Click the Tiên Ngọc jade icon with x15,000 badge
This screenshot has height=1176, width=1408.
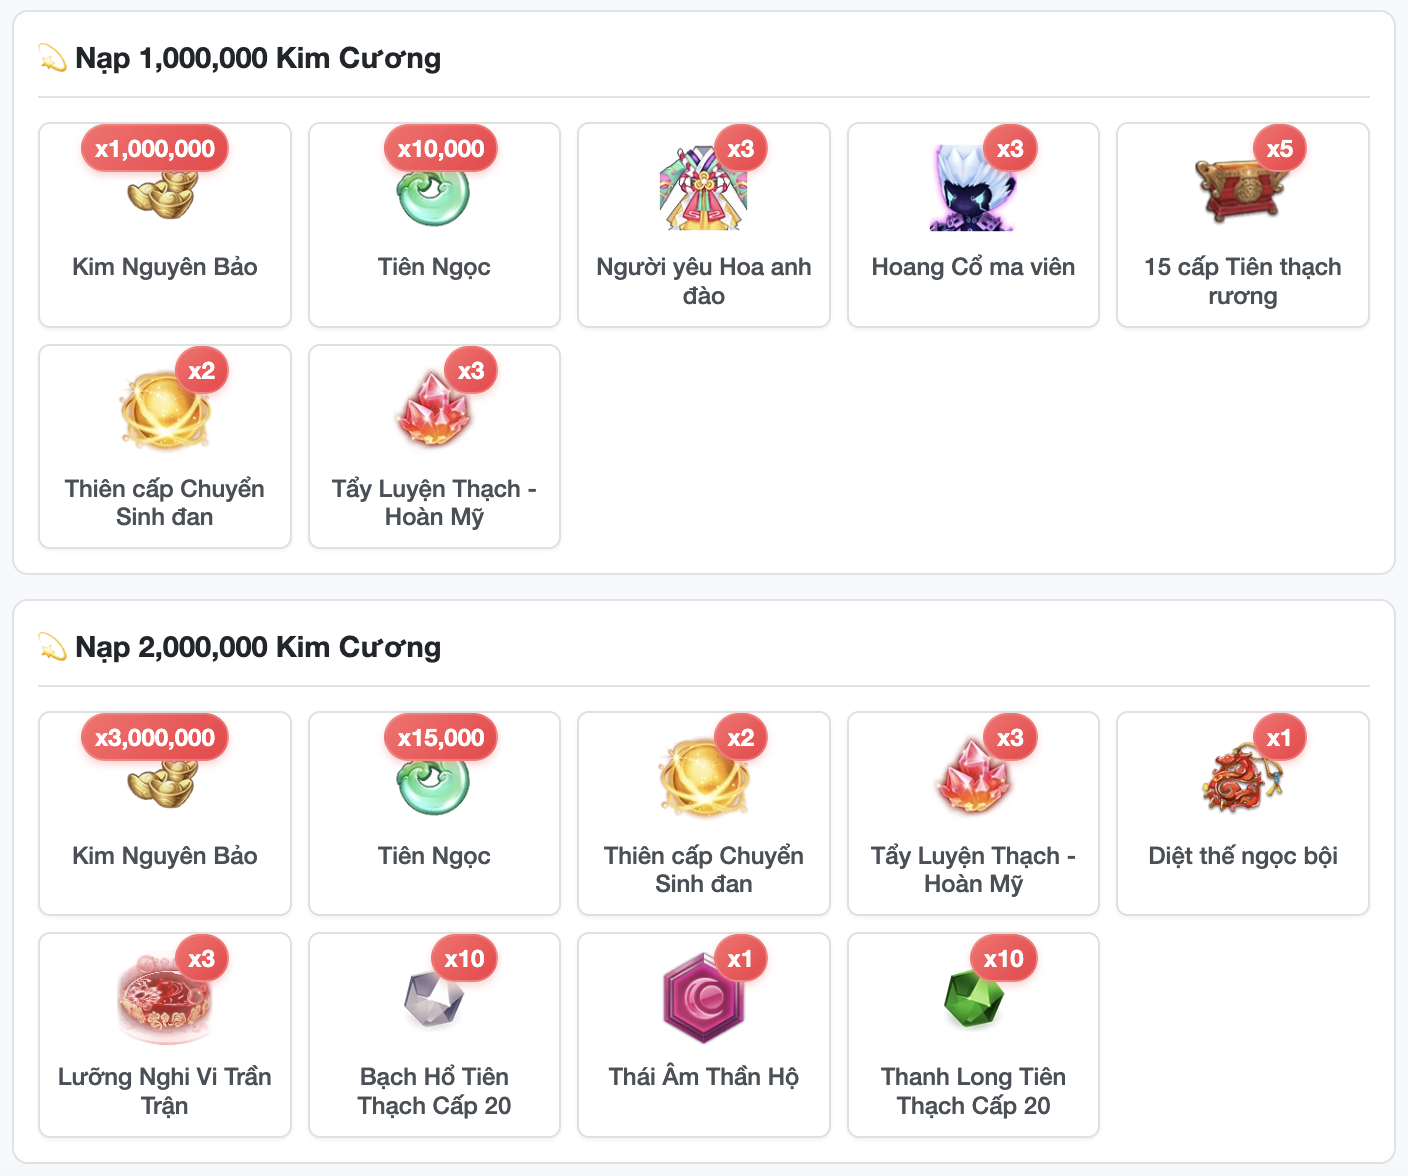(x=434, y=782)
